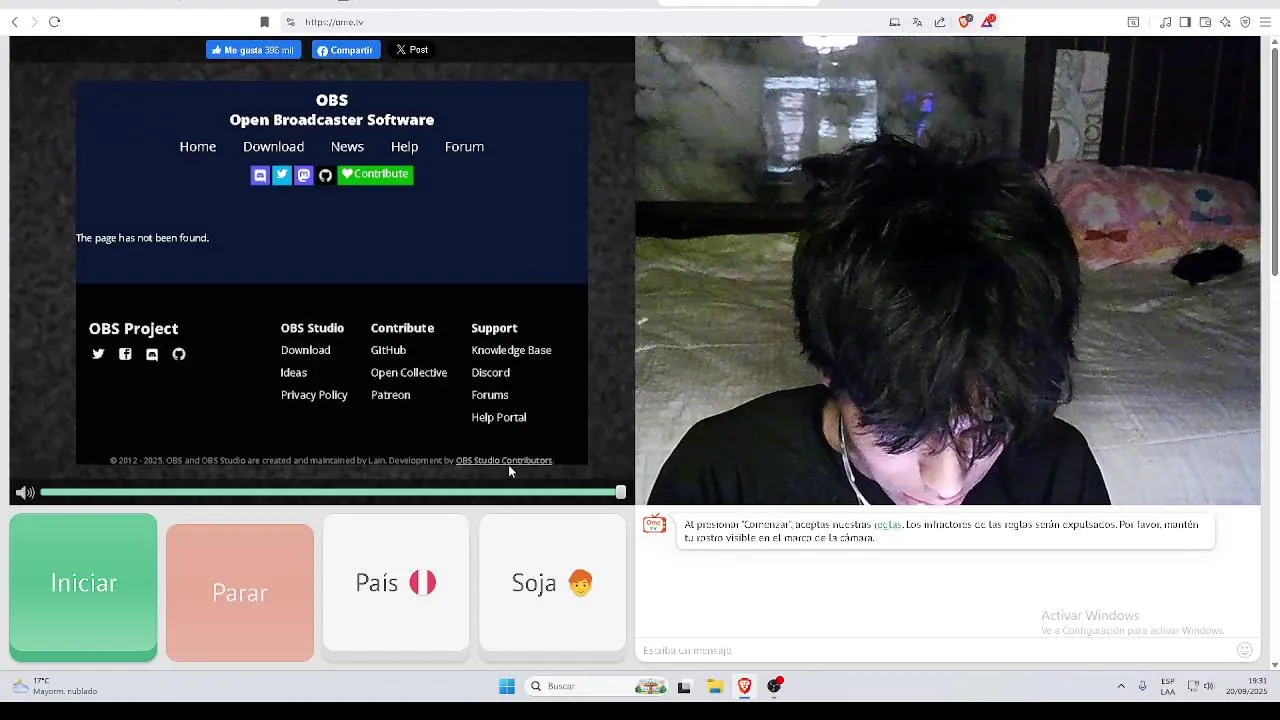
Task: Open the Knowledge Base link
Action: [x=511, y=350]
